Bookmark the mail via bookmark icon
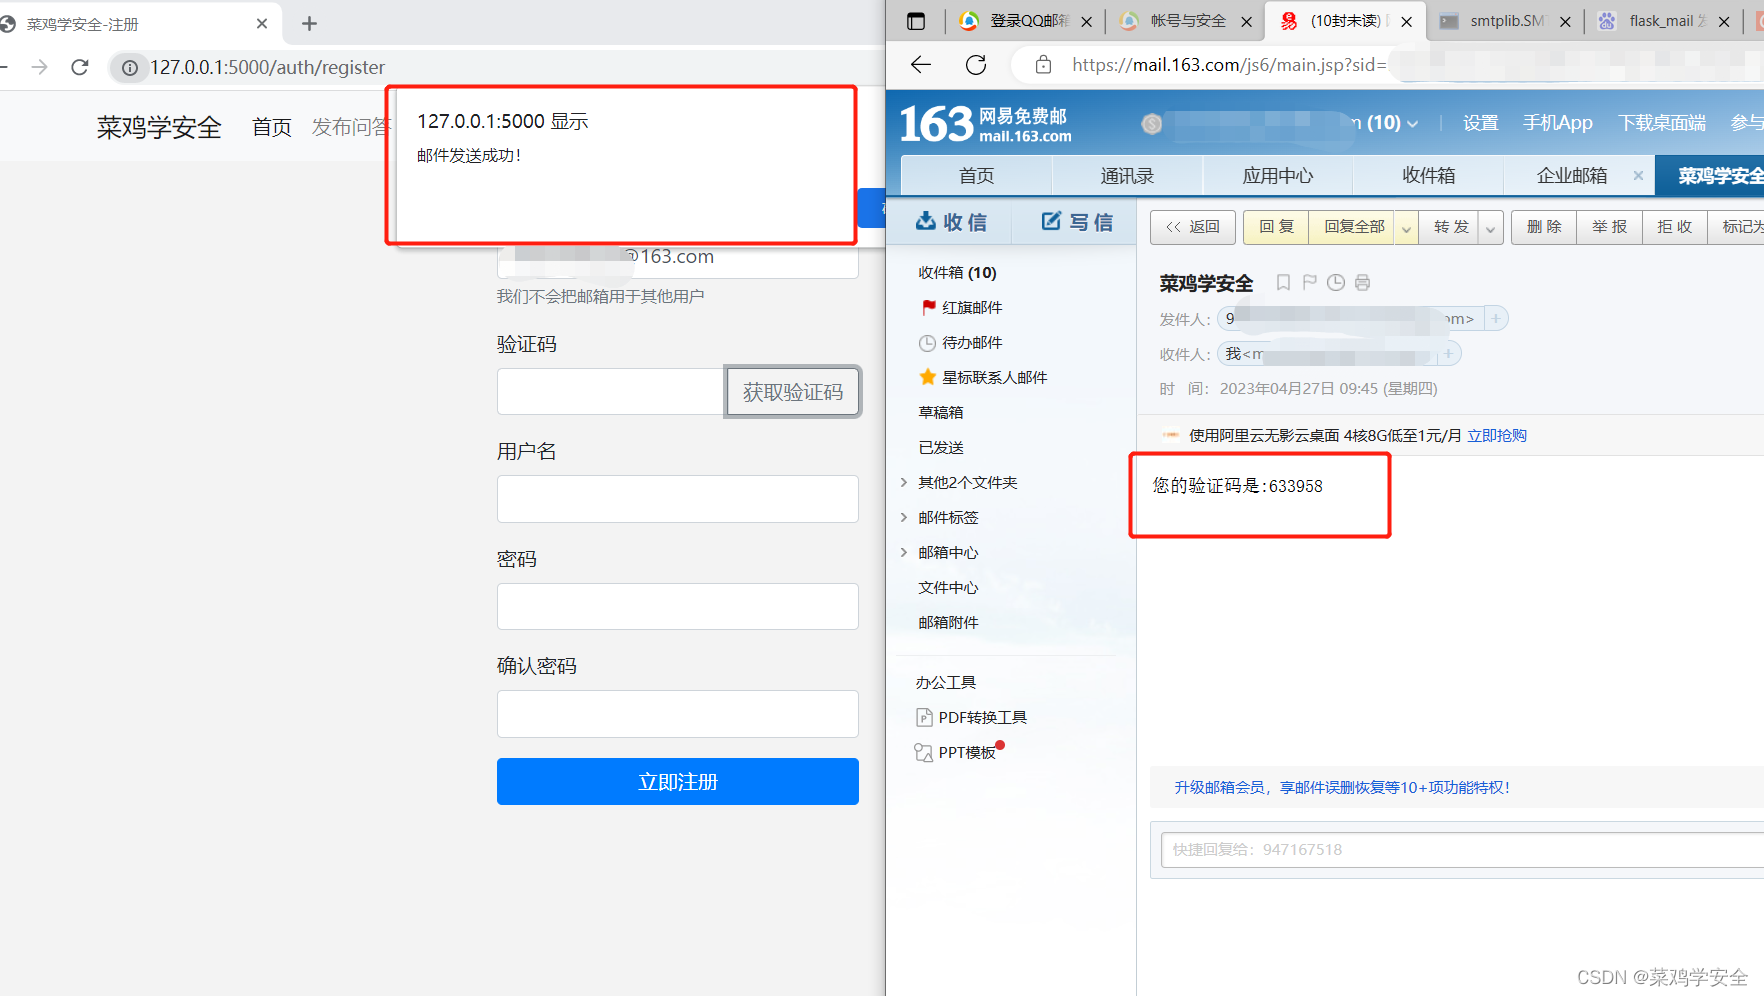1764x996 pixels. pyautogui.click(x=1283, y=283)
